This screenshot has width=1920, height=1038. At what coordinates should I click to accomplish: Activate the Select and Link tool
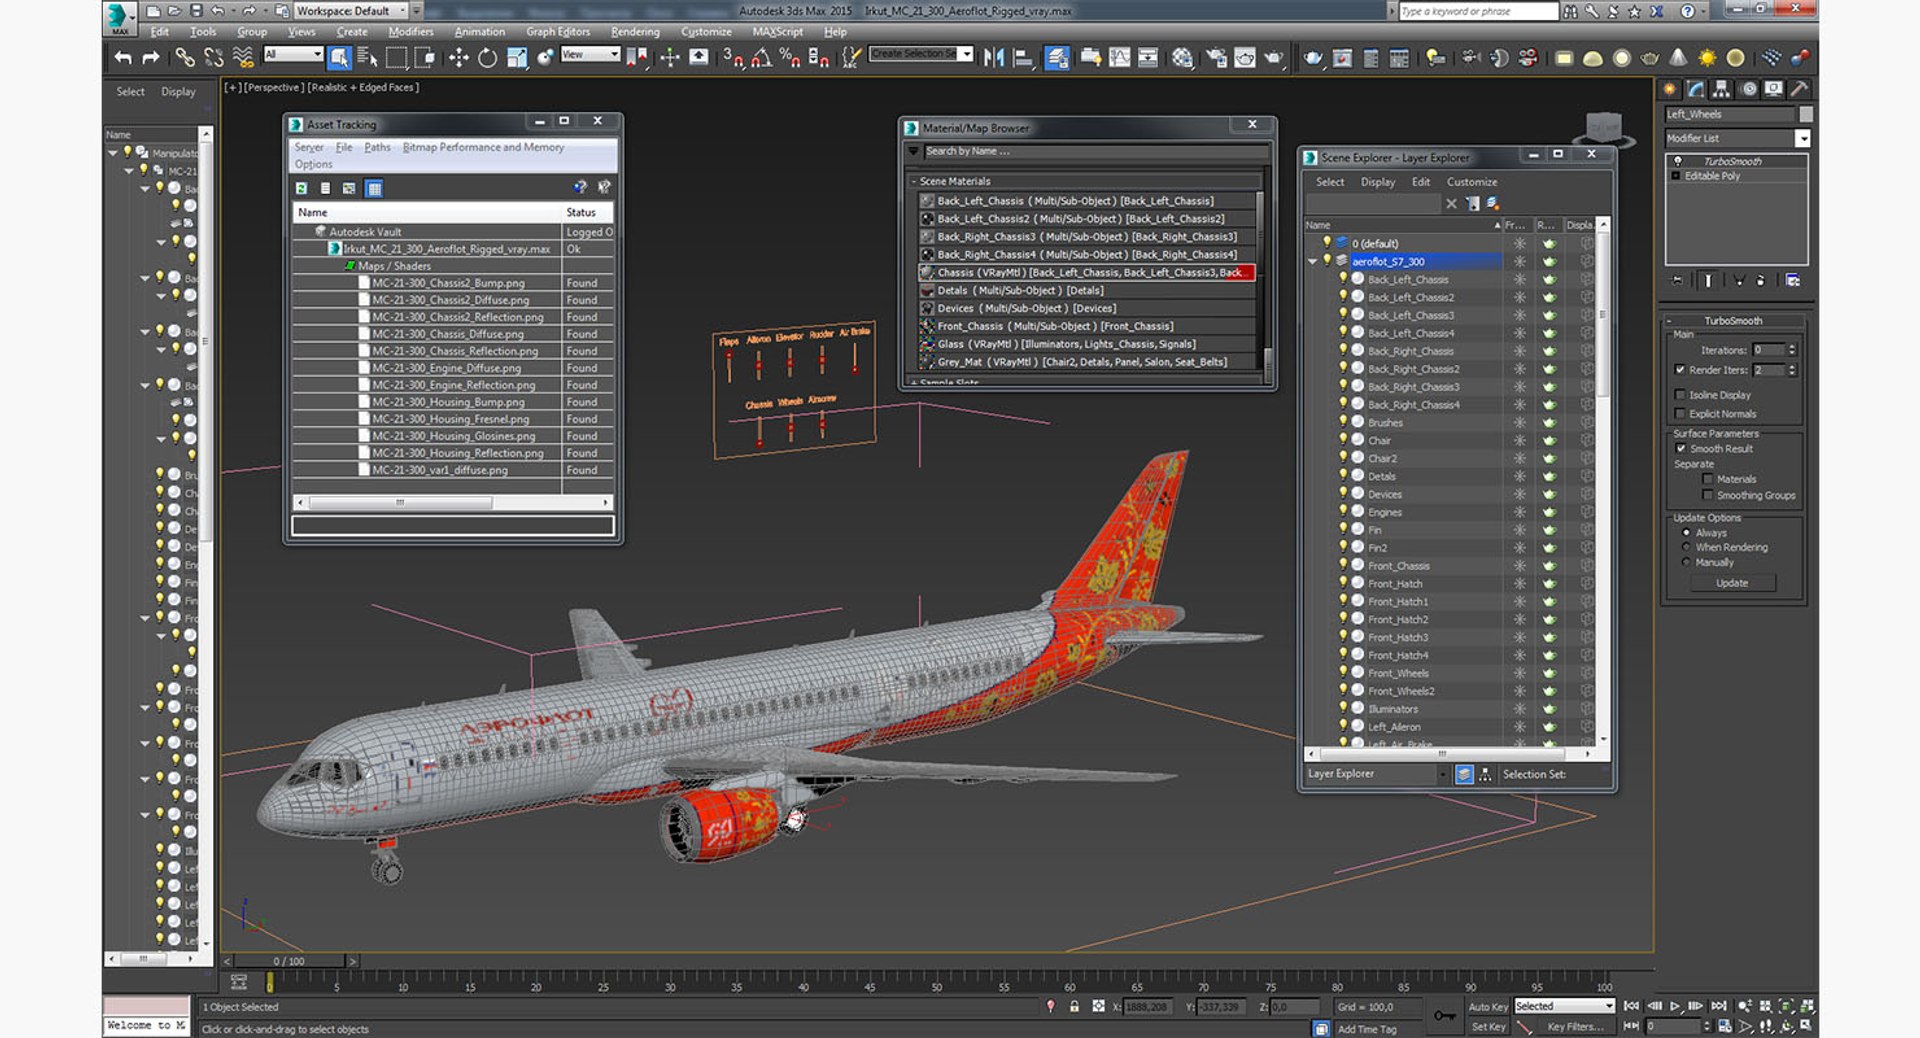pyautogui.click(x=185, y=58)
